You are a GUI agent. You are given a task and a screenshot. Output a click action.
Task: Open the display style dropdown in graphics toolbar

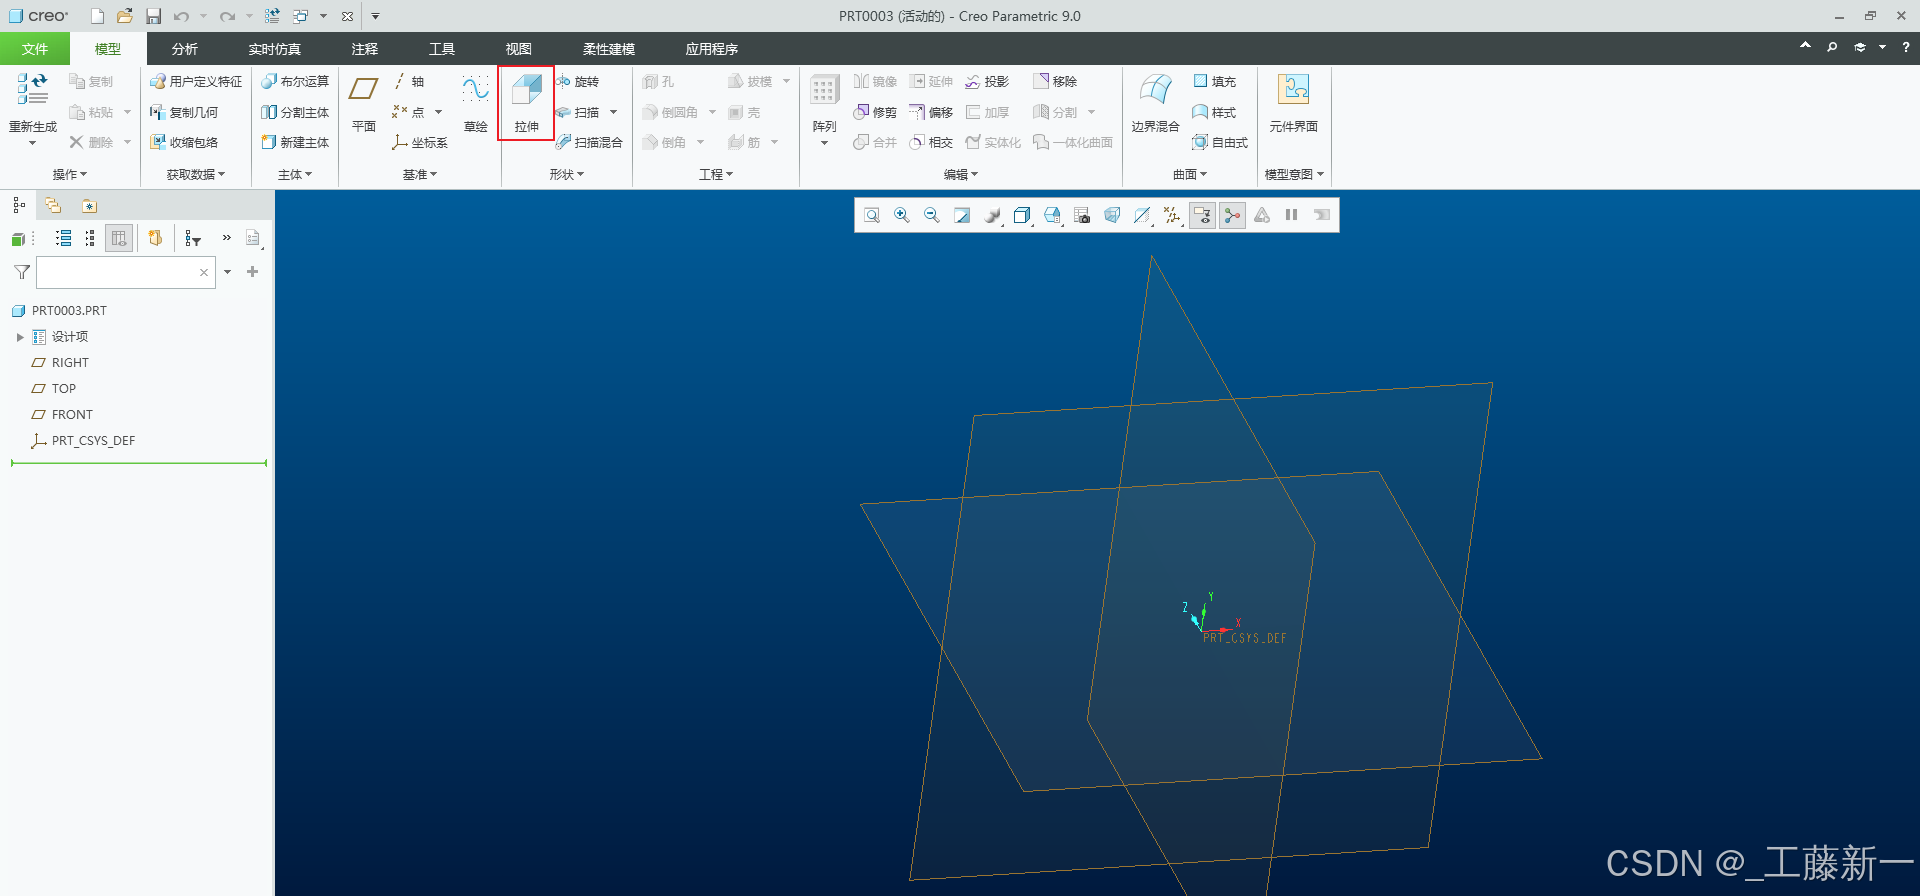coord(1022,215)
